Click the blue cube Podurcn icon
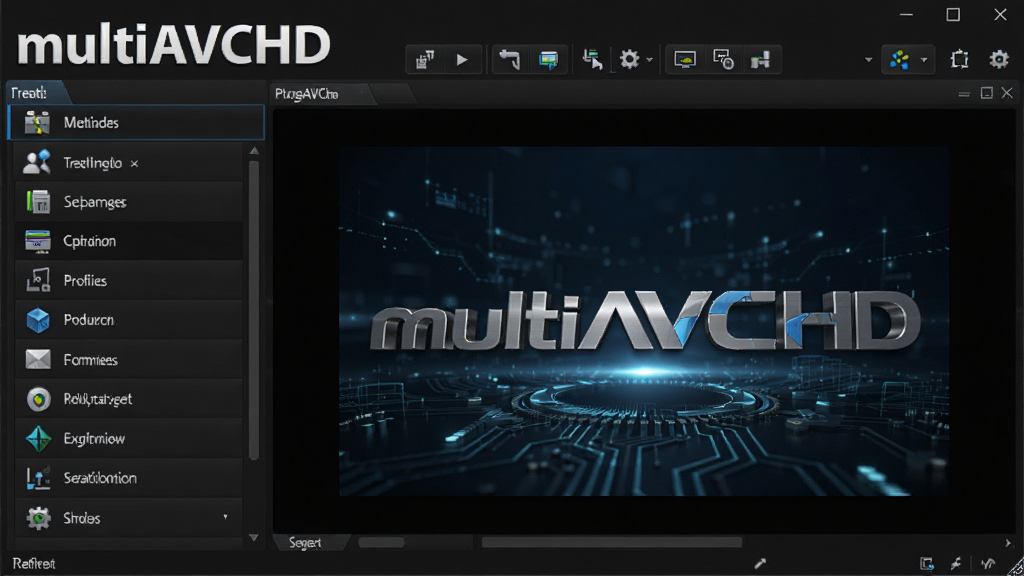The image size is (1024, 576). (x=38, y=320)
